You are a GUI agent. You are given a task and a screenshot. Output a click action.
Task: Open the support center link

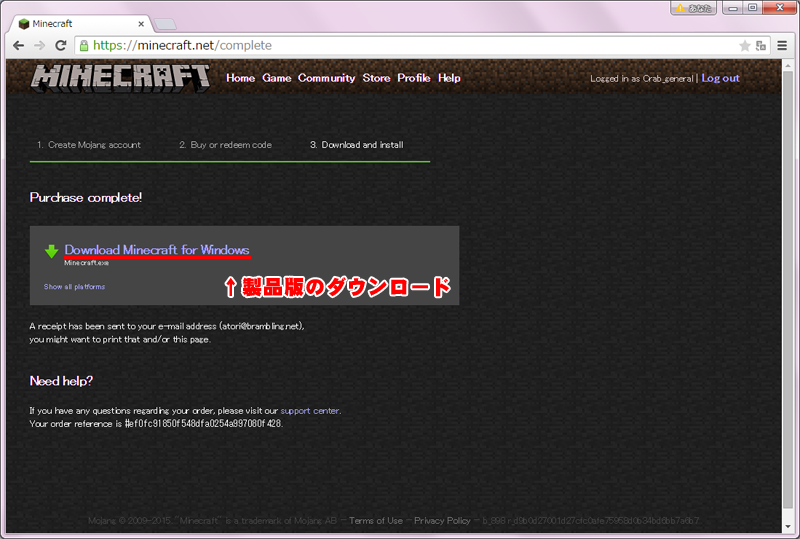click(310, 411)
